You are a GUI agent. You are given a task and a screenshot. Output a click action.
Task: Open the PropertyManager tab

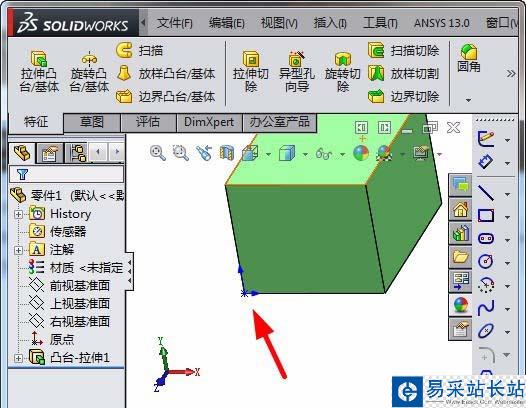[x=50, y=153]
